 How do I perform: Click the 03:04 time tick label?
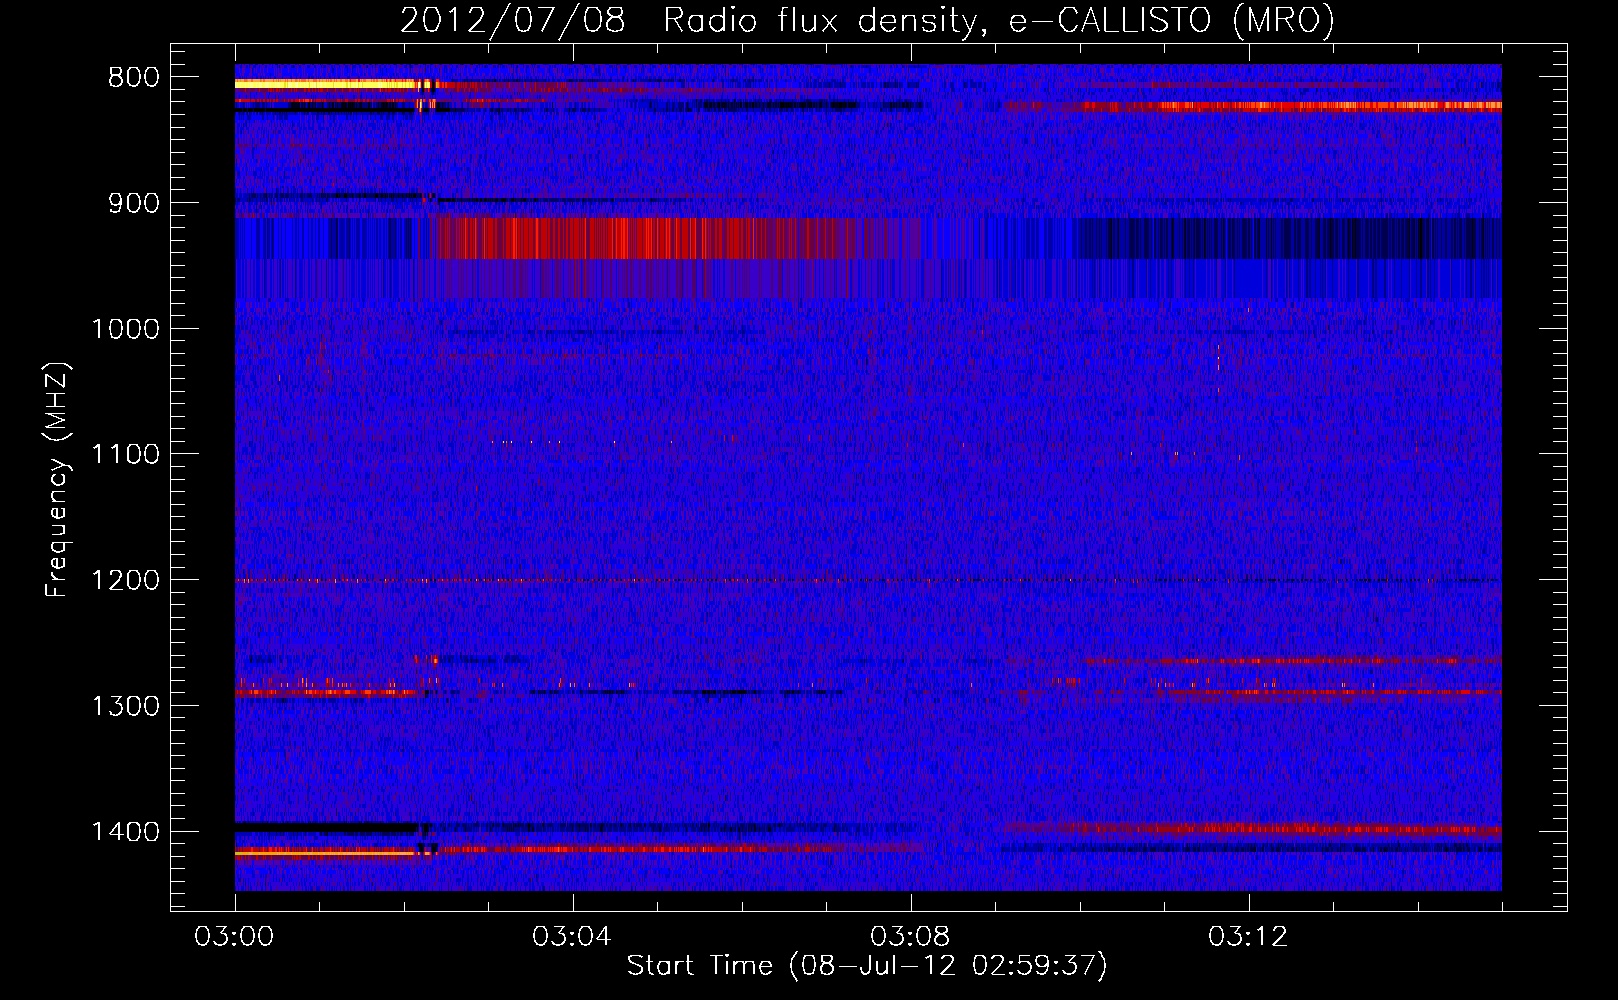click(x=572, y=937)
